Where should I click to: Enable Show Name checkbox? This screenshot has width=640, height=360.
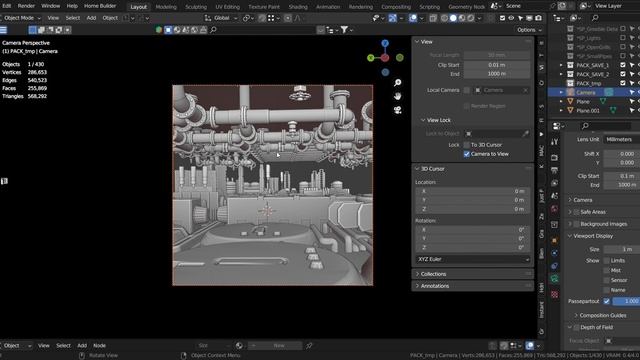607,290
